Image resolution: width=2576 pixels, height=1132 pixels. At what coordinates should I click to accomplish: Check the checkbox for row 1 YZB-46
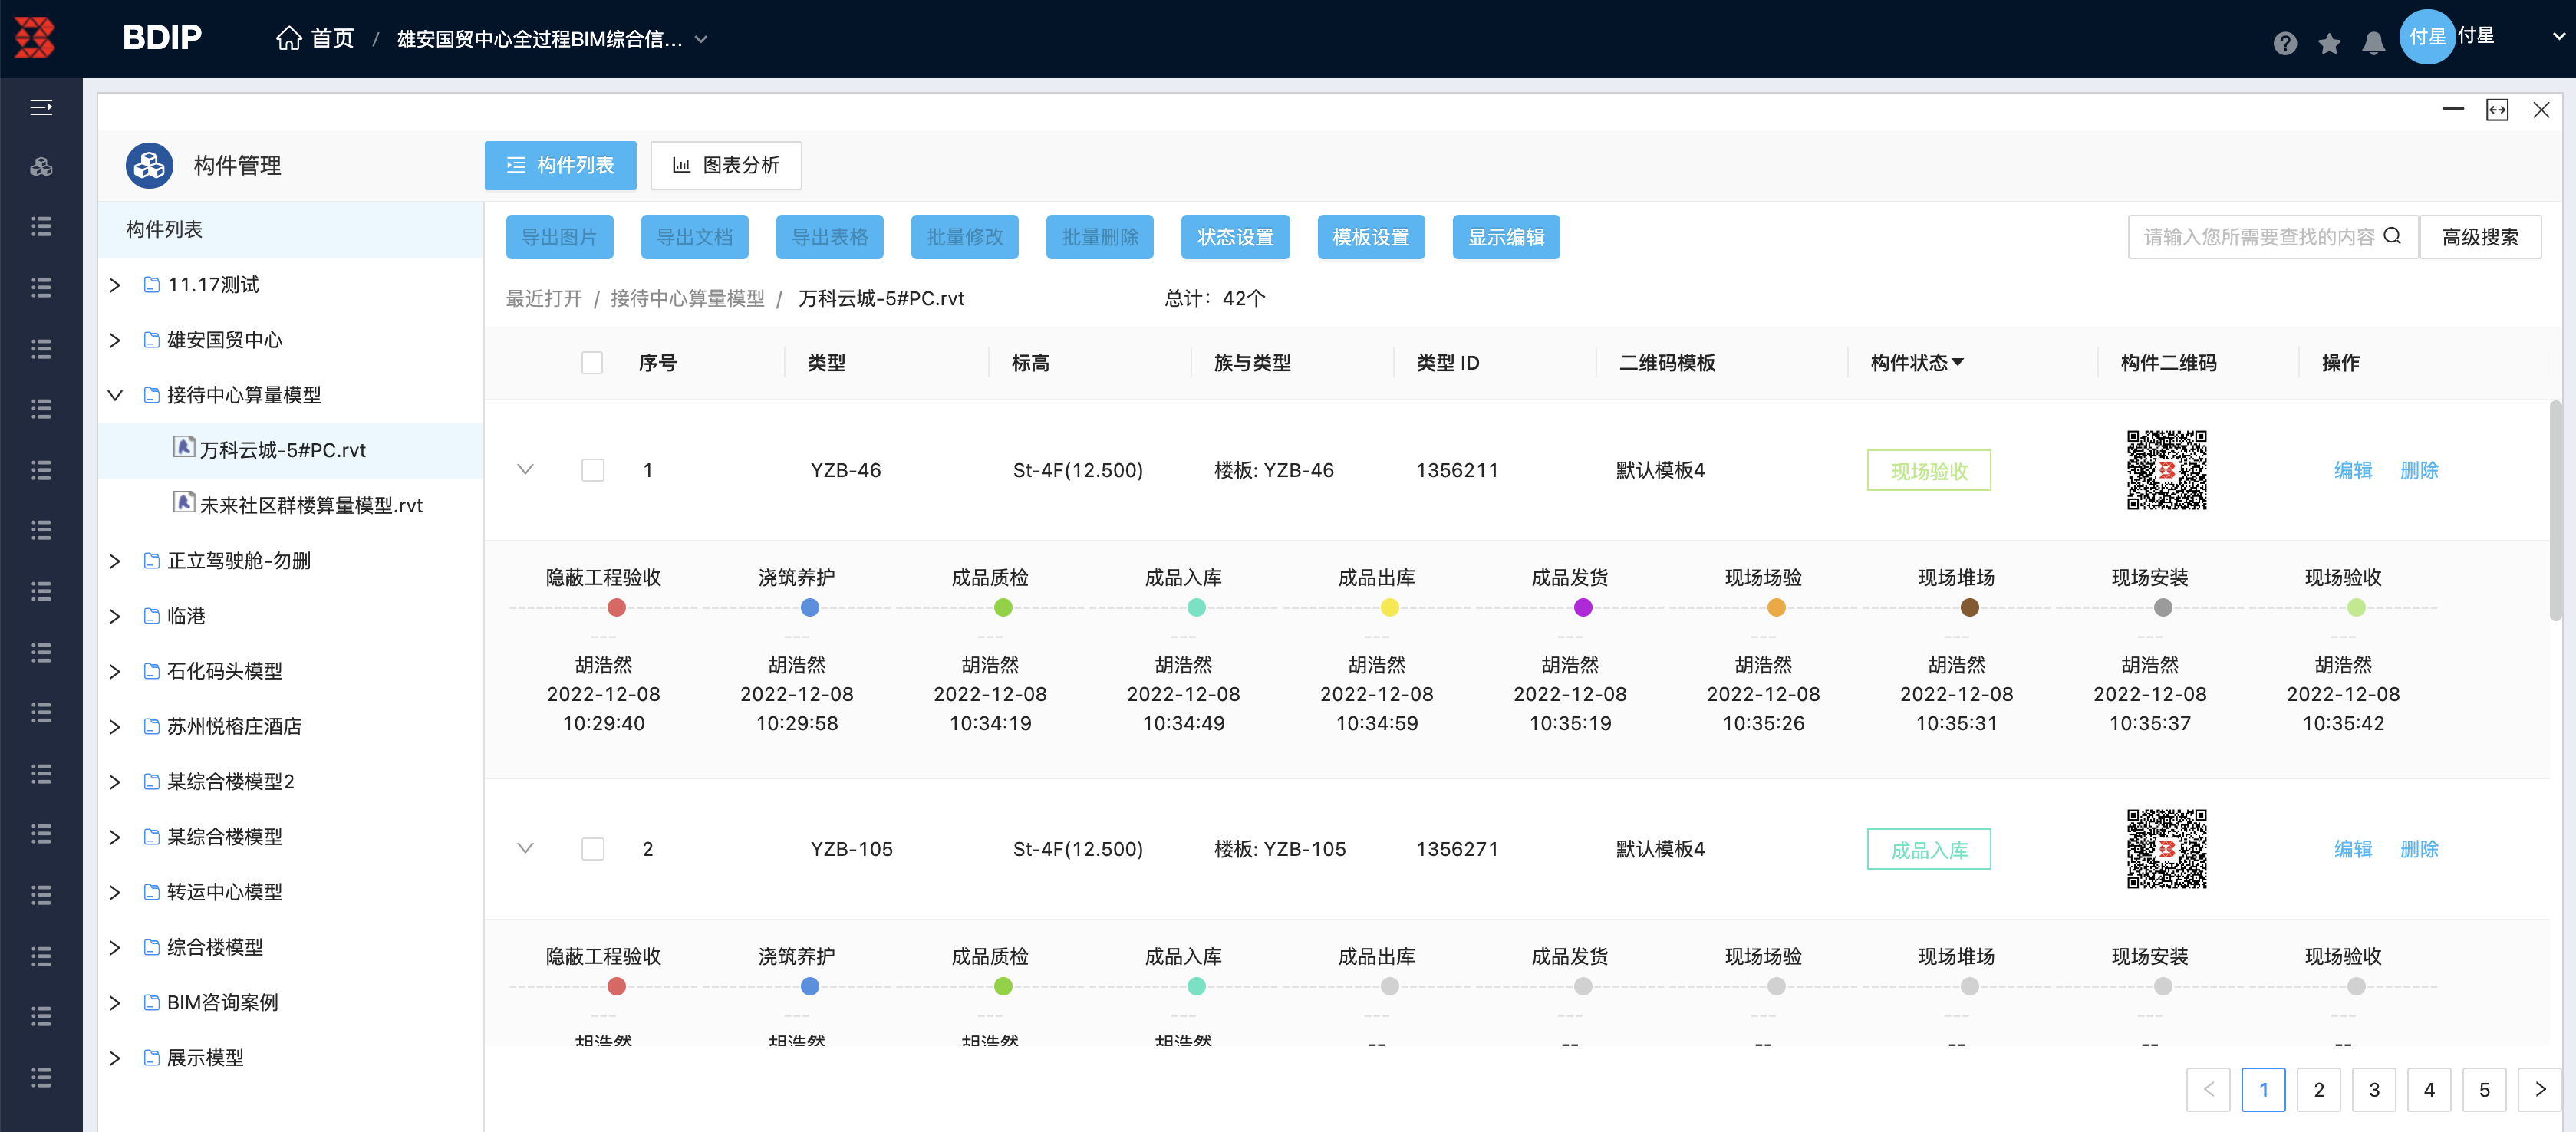pos(593,470)
